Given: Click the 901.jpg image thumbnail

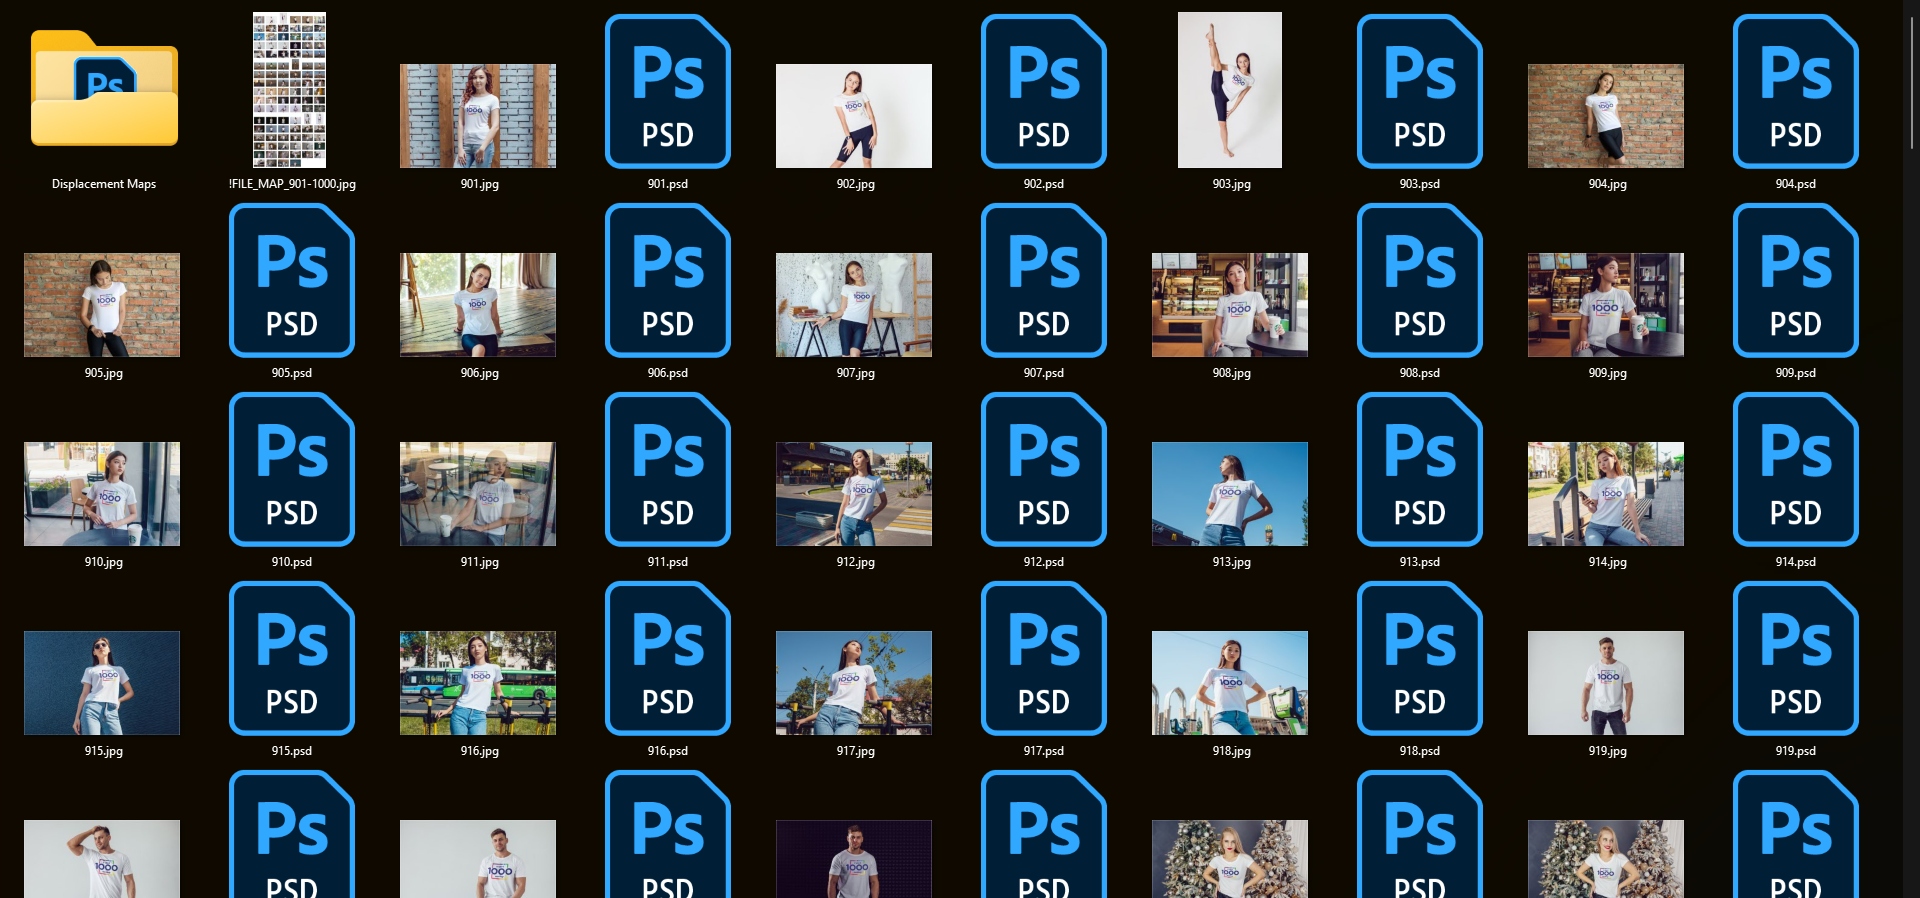Looking at the screenshot, I should pos(478,116).
